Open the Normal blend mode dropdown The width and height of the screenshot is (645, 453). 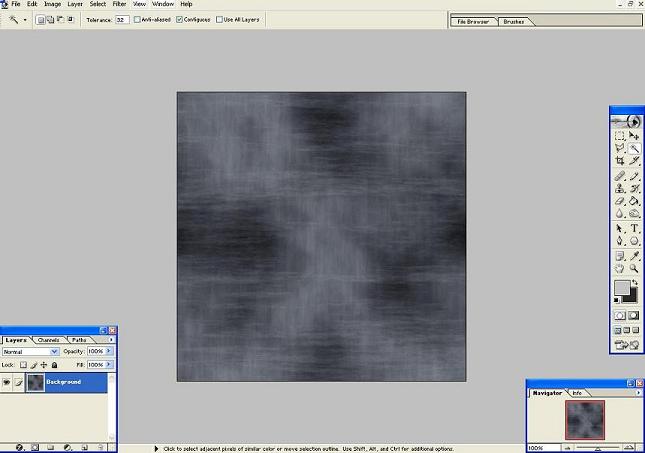(54, 352)
